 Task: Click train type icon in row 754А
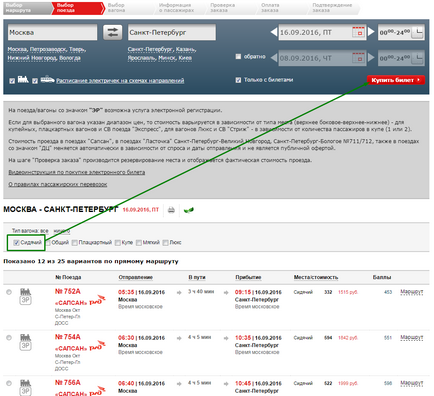tap(25, 337)
